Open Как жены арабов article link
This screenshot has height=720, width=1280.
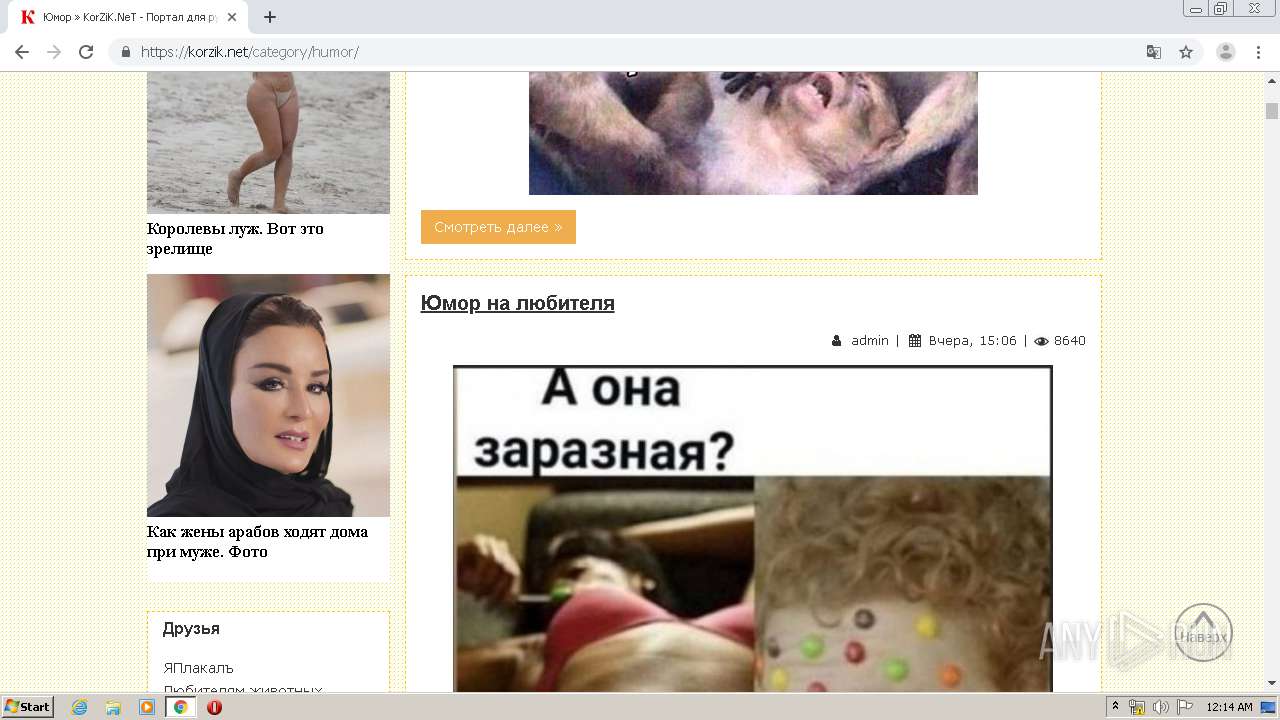coord(257,541)
